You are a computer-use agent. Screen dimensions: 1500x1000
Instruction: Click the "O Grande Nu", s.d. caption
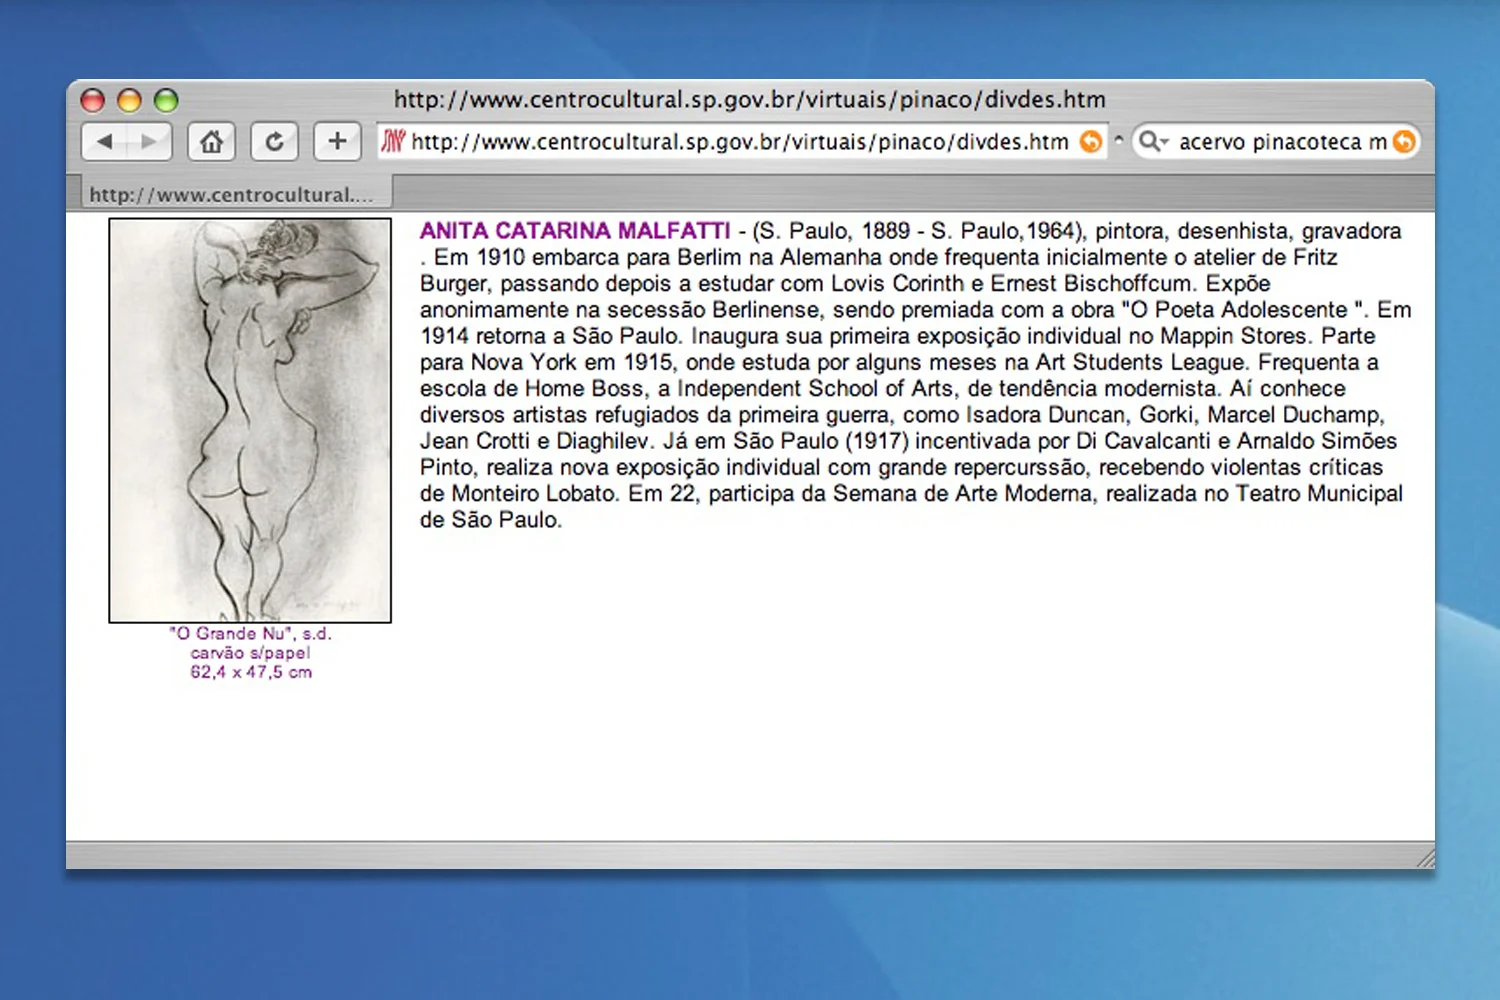[250, 633]
